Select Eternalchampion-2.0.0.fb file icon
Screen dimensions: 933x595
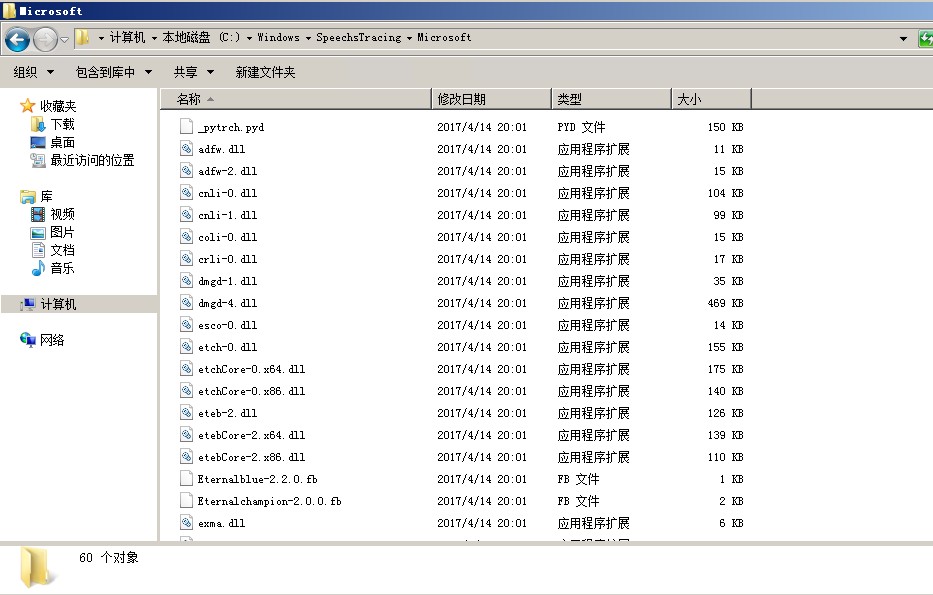pos(187,501)
